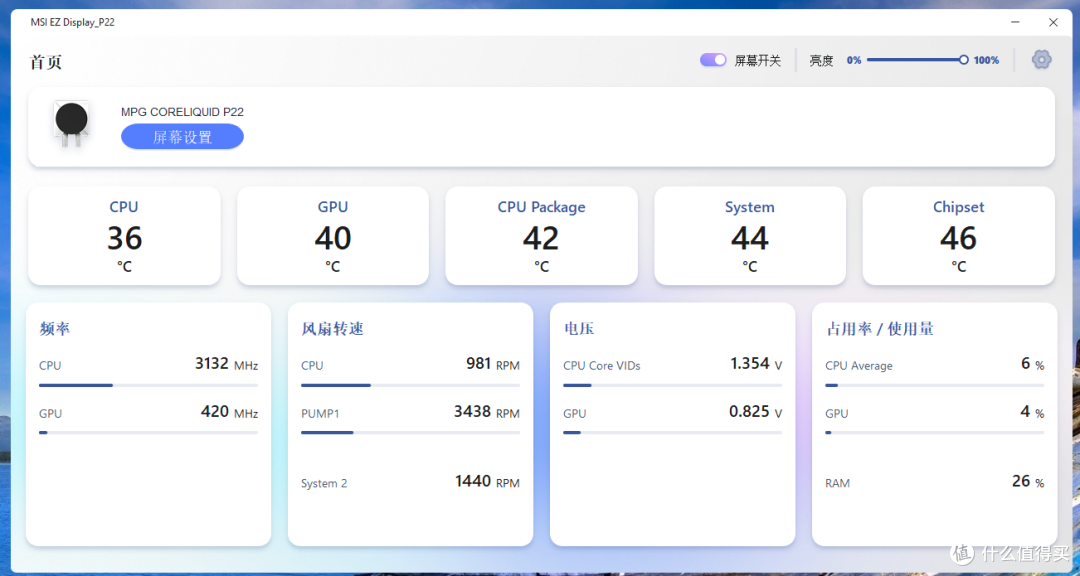Click the 占用率 / 使用量 usage title
This screenshot has width=1080, height=576.
click(880, 329)
